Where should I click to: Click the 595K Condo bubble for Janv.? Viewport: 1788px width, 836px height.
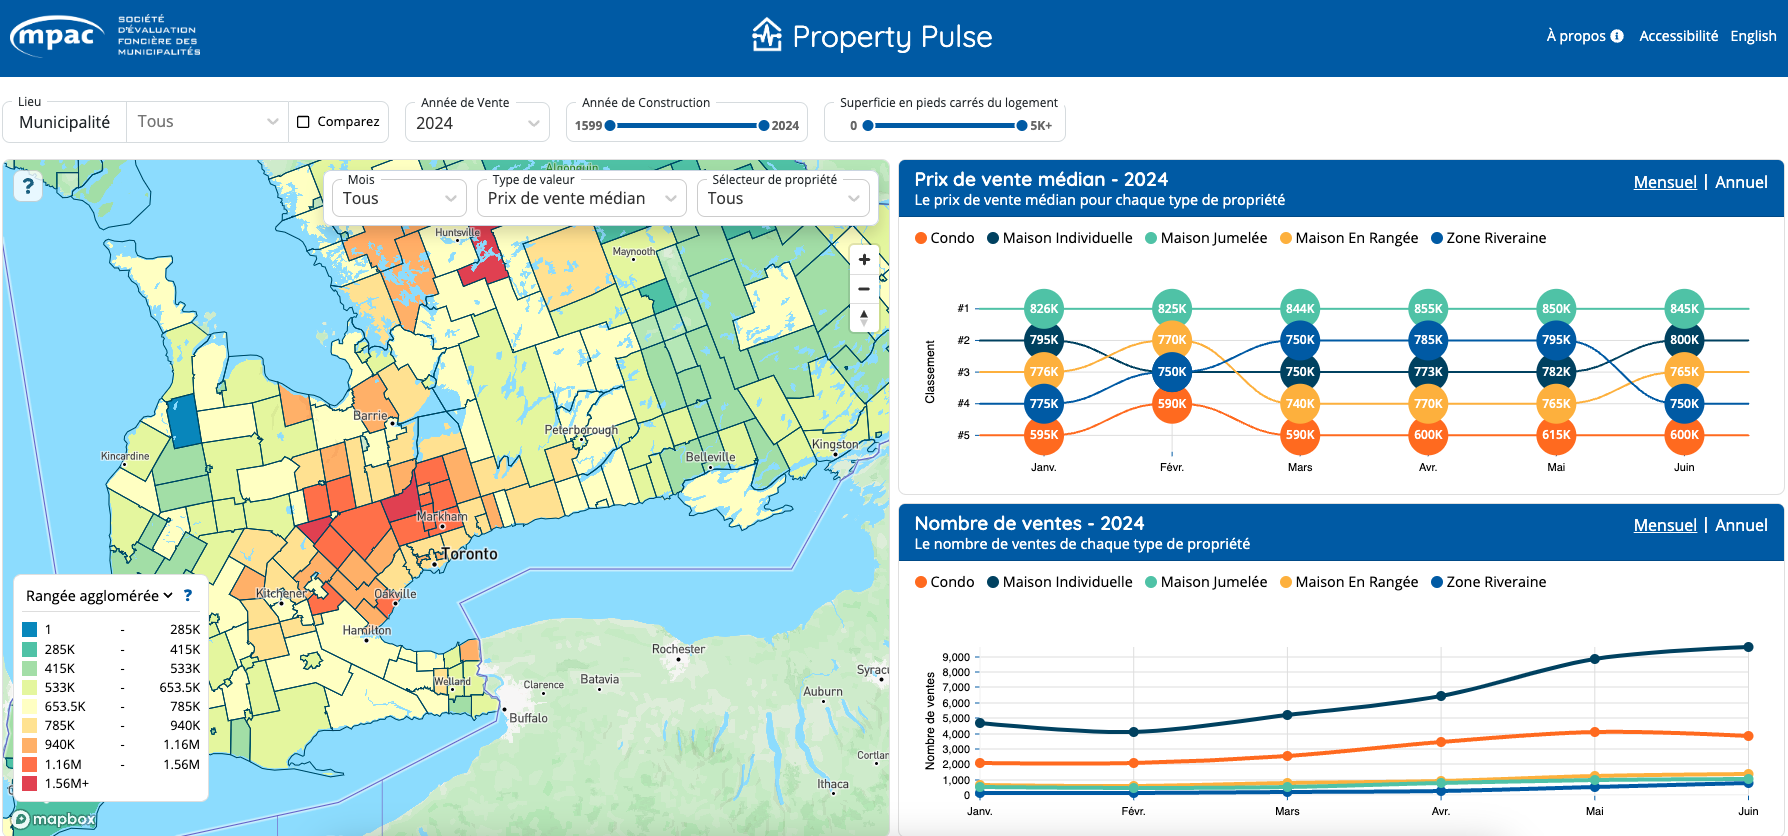coord(1044,435)
